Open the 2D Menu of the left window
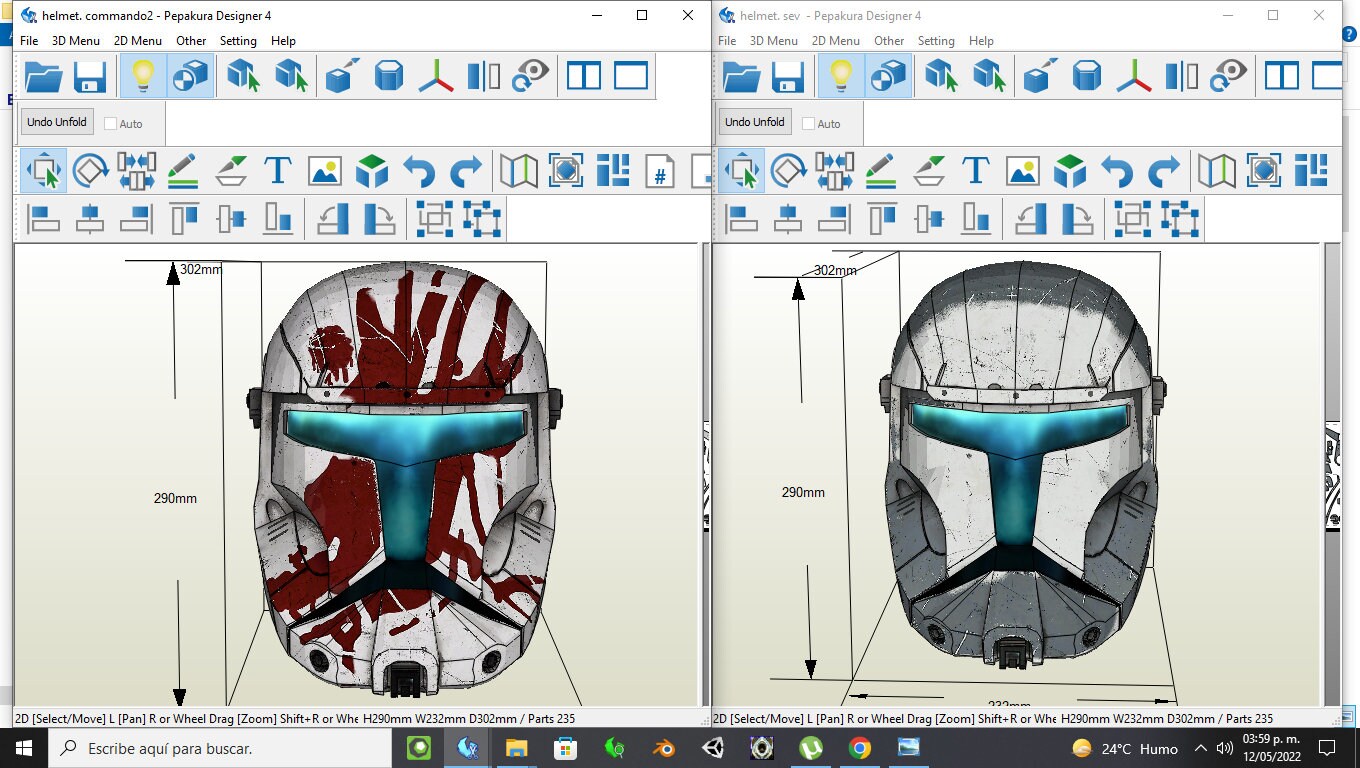This screenshot has width=1360, height=768. click(x=137, y=41)
